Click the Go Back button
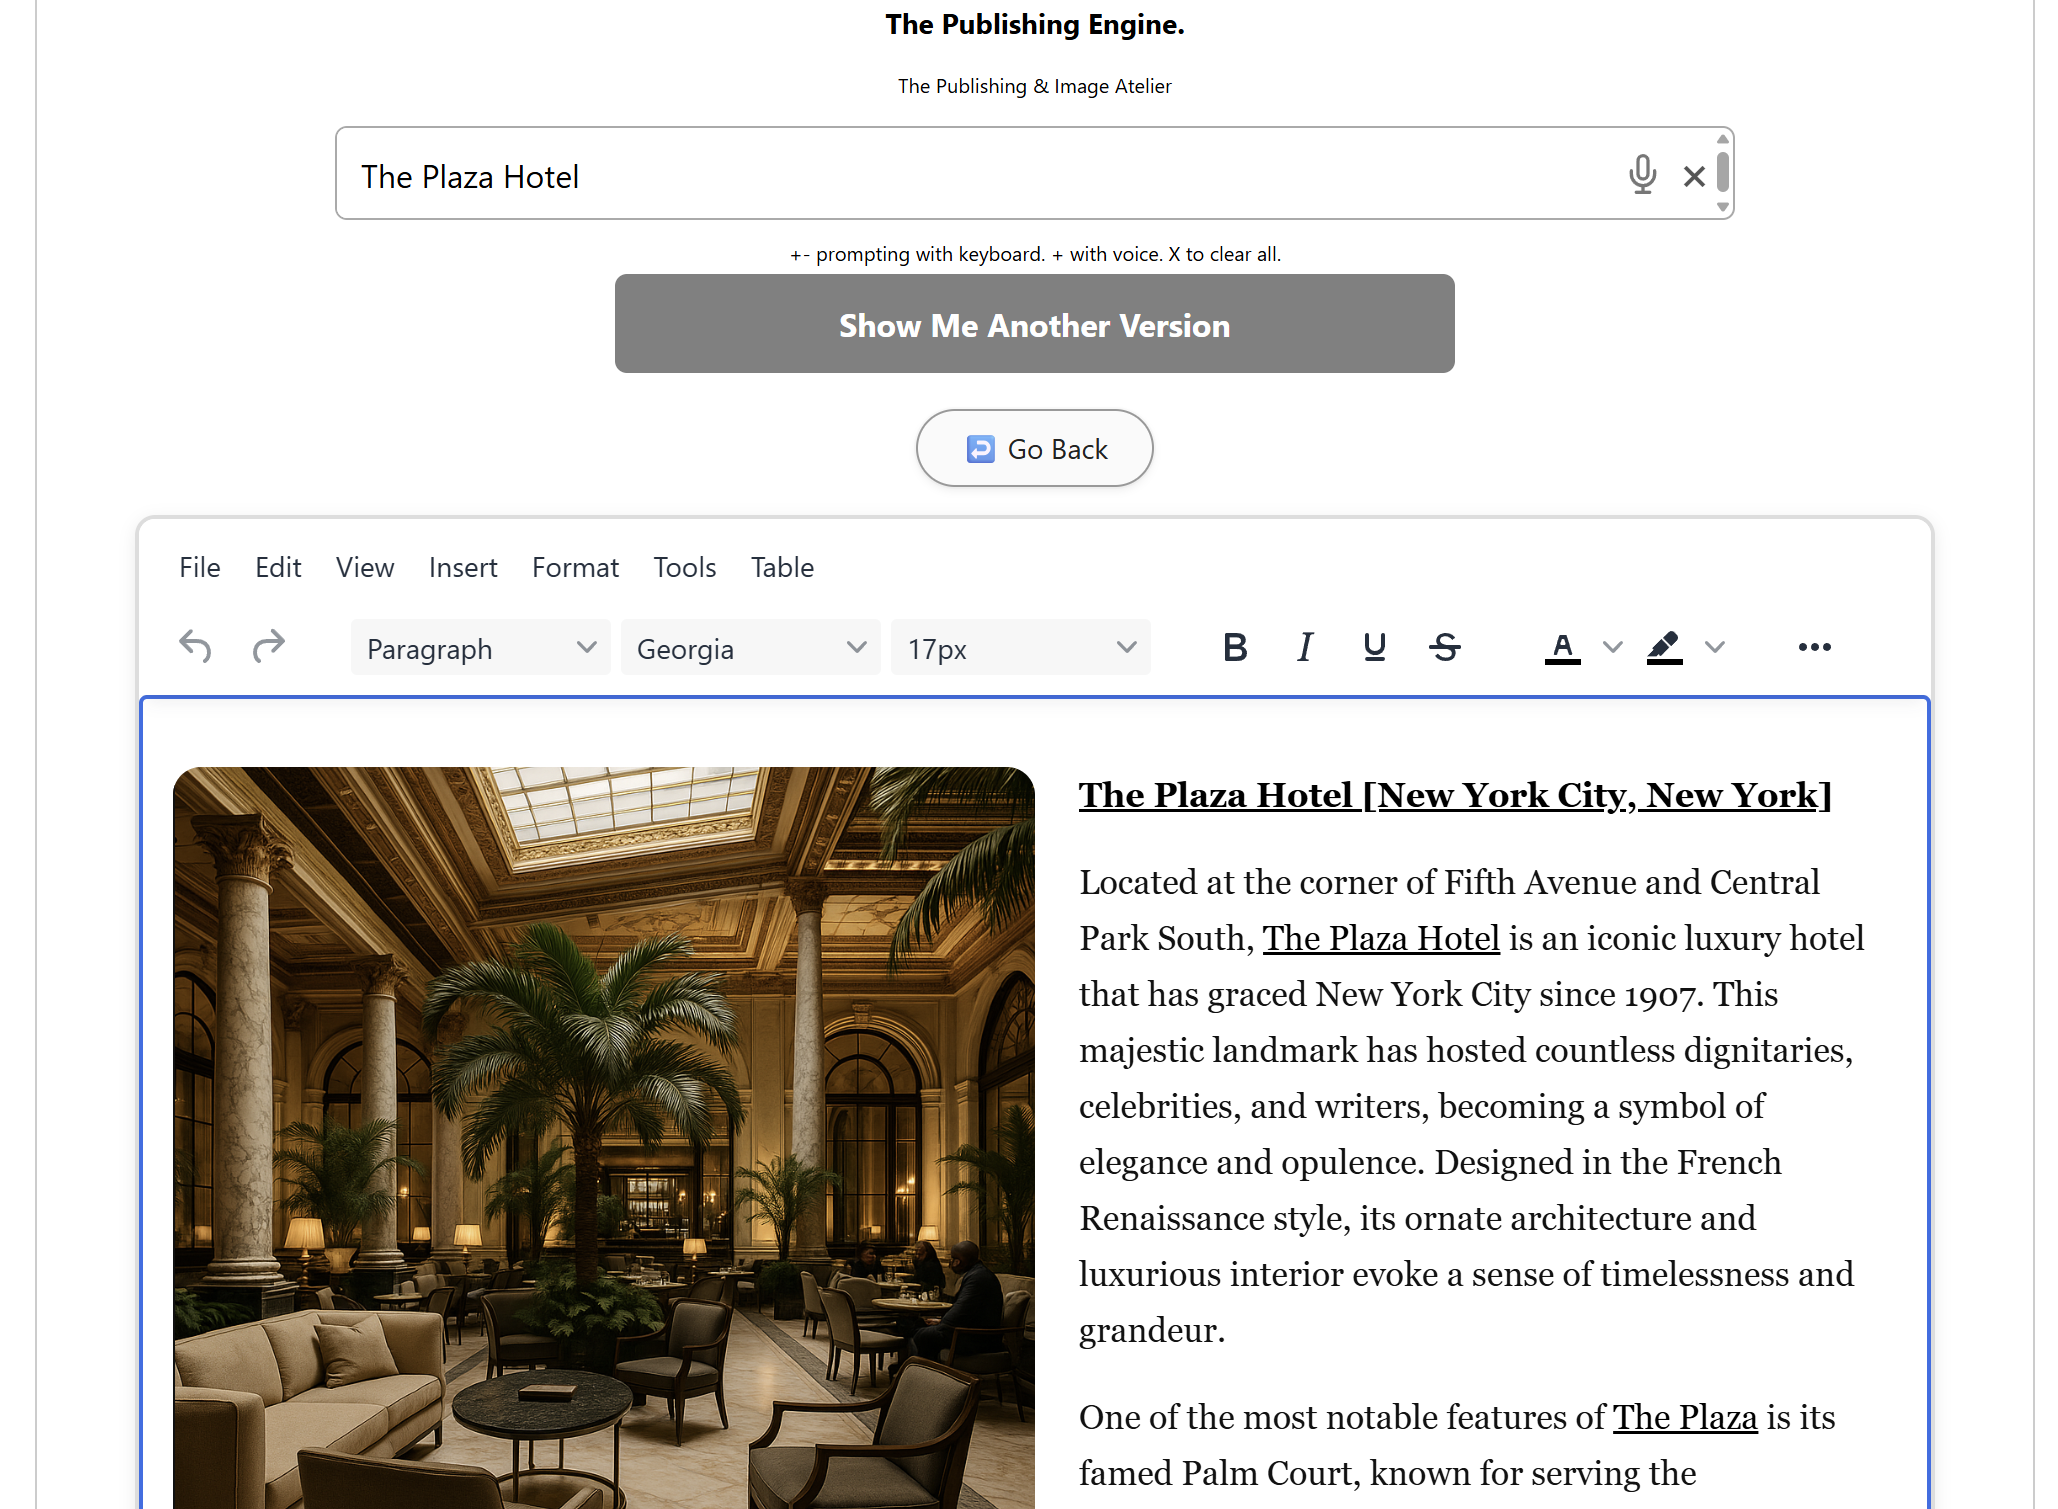Image resolution: width=2058 pixels, height=1509 pixels. tap(1034, 448)
